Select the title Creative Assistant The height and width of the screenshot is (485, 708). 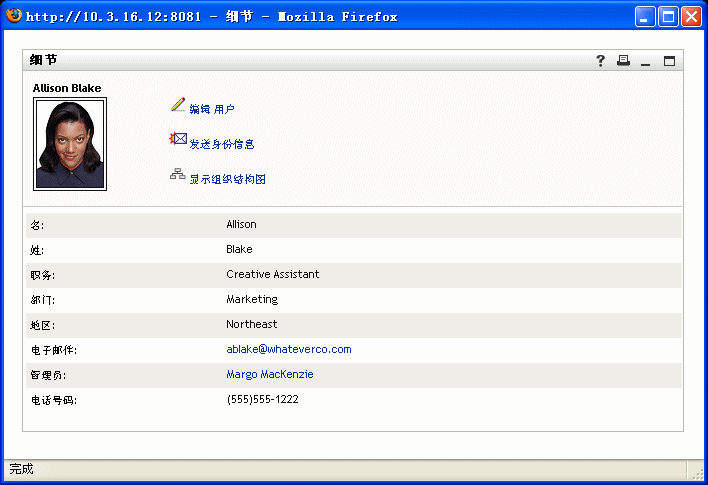click(x=273, y=274)
